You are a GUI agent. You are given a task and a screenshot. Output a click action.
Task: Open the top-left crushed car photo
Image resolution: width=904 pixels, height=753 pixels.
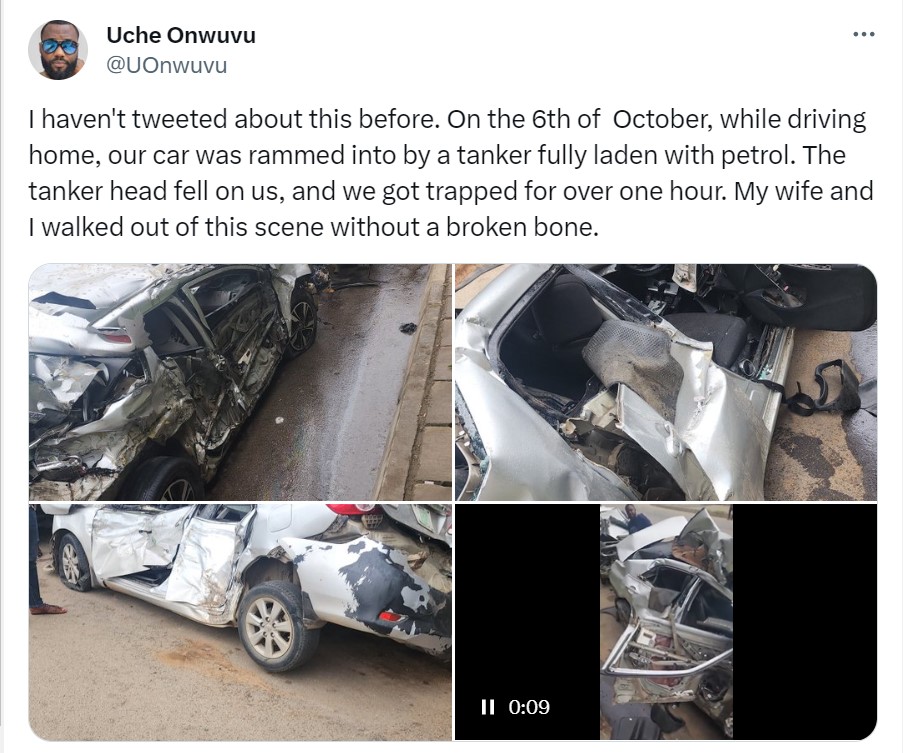(x=240, y=382)
